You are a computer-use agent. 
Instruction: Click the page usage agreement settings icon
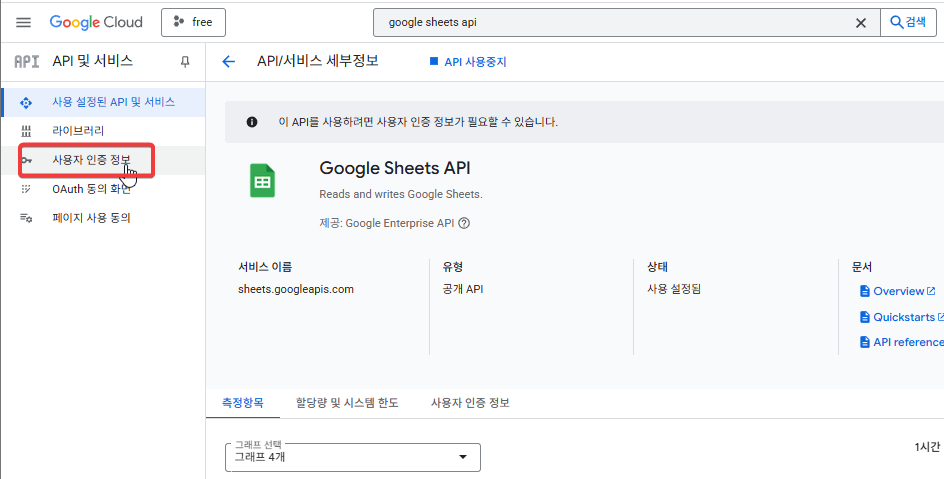(x=26, y=218)
